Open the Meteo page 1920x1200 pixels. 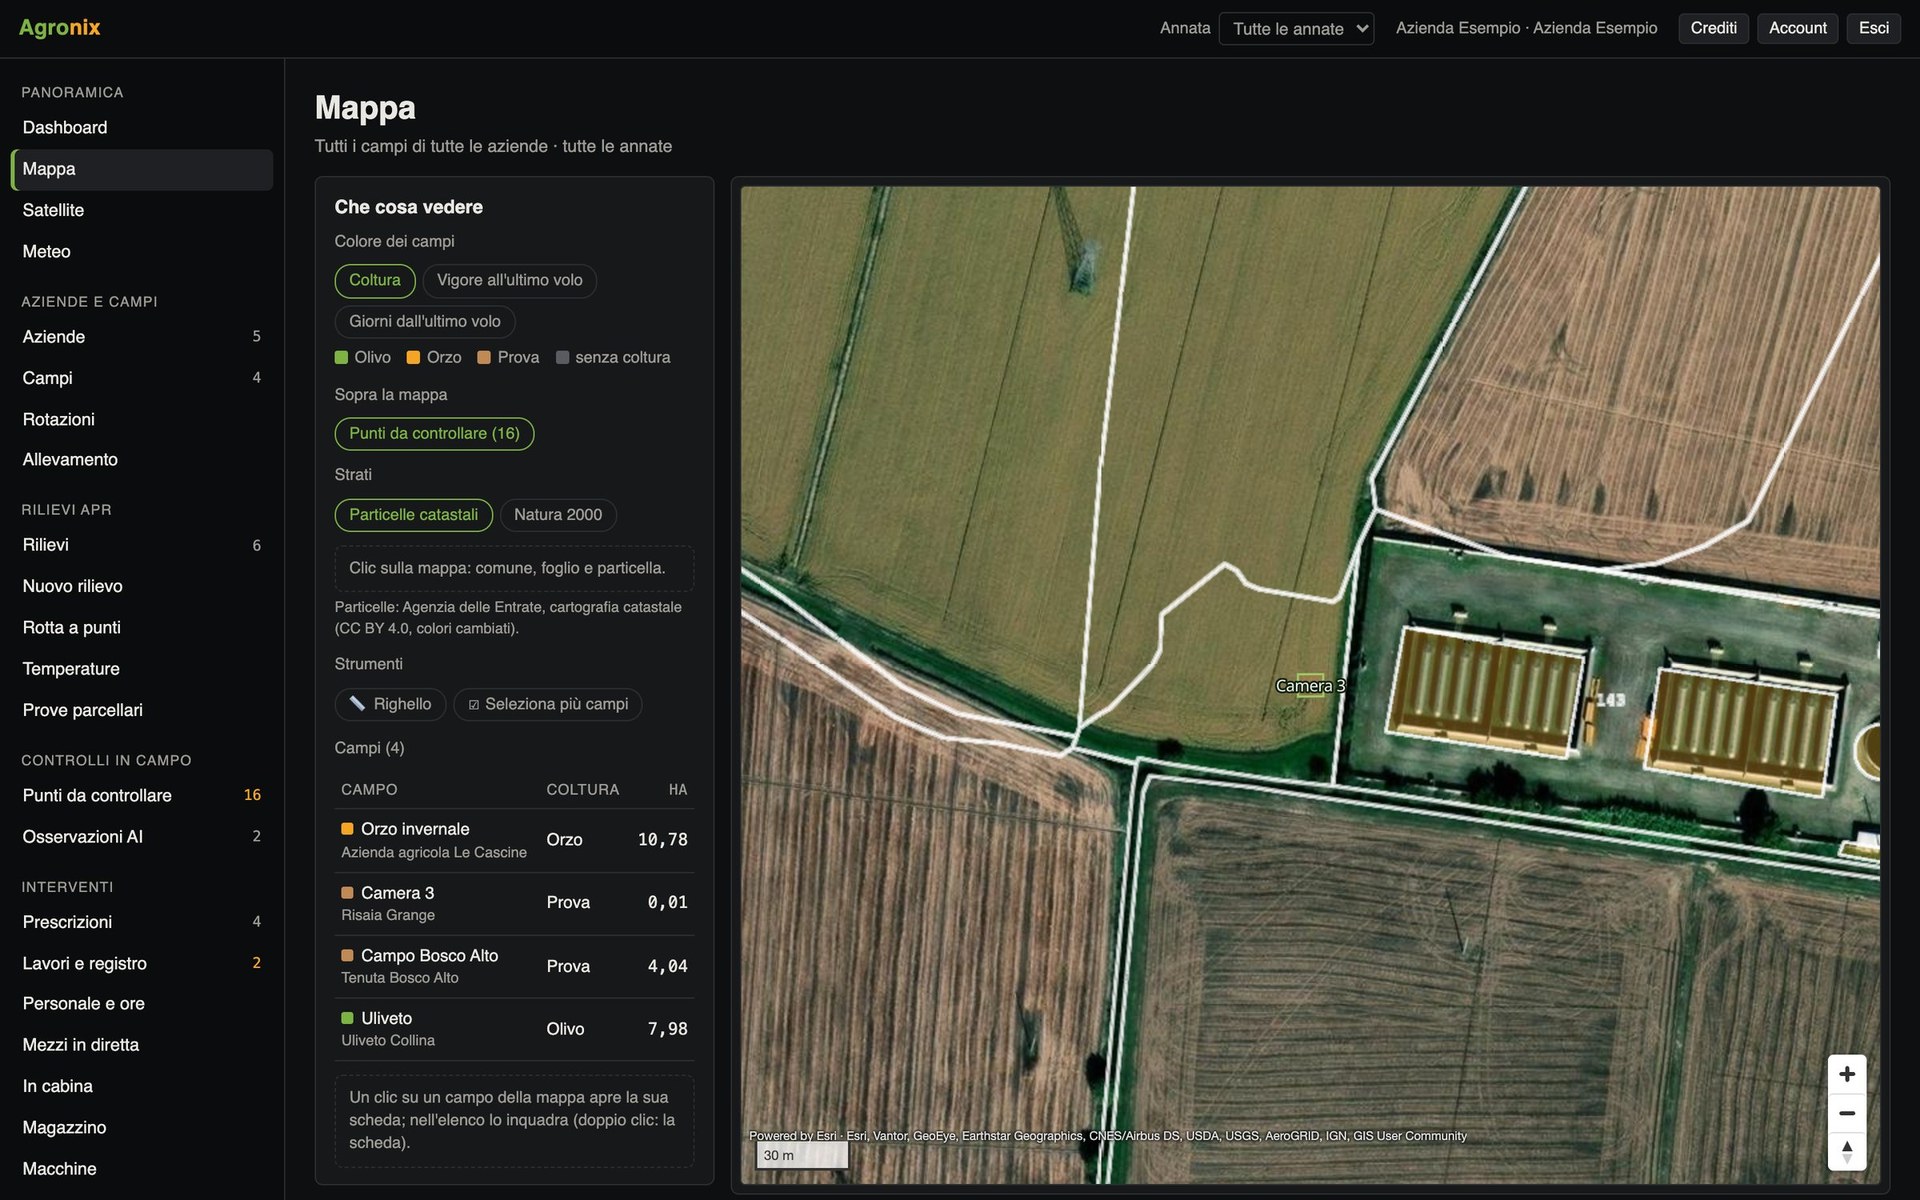142,252
